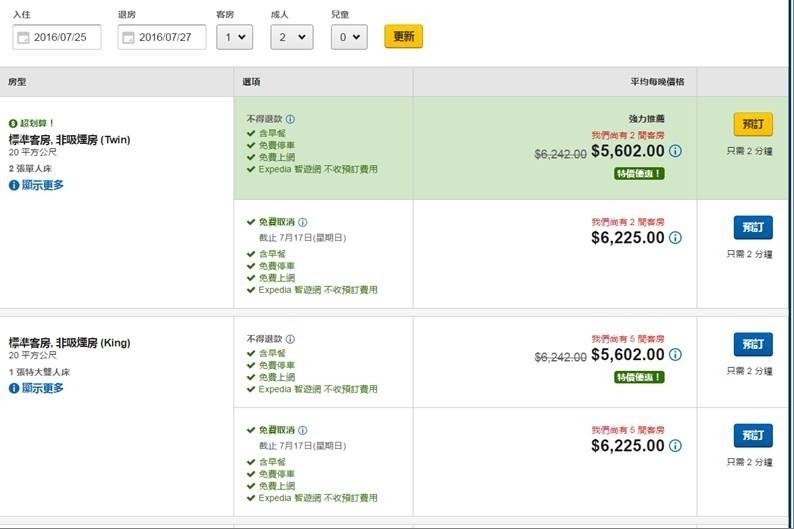Screen dimensions: 794x529
Task: Click info icon next to Twin 不得退款
Action: pos(290,119)
